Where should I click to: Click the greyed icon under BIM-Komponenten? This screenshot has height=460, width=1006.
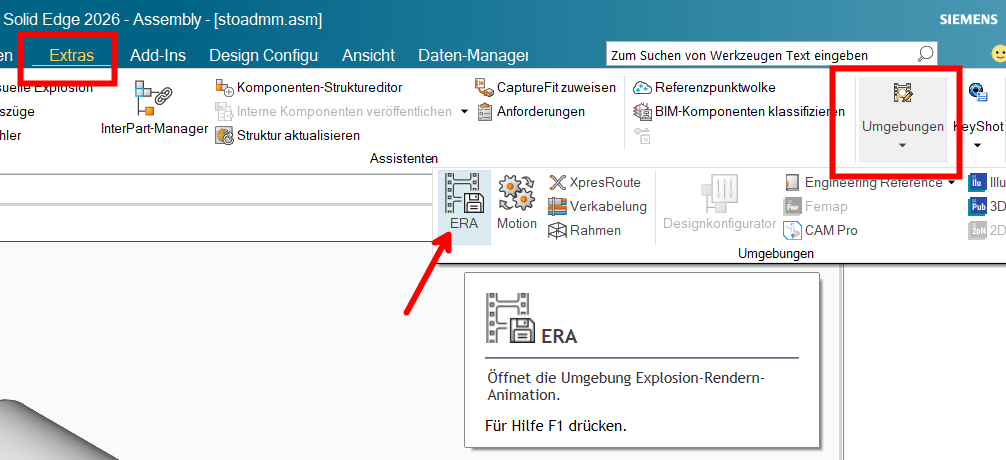point(642,135)
